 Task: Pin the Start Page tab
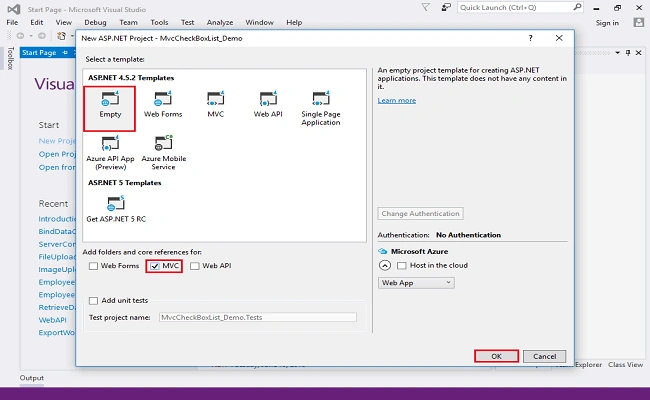pyautogui.click(x=65, y=52)
